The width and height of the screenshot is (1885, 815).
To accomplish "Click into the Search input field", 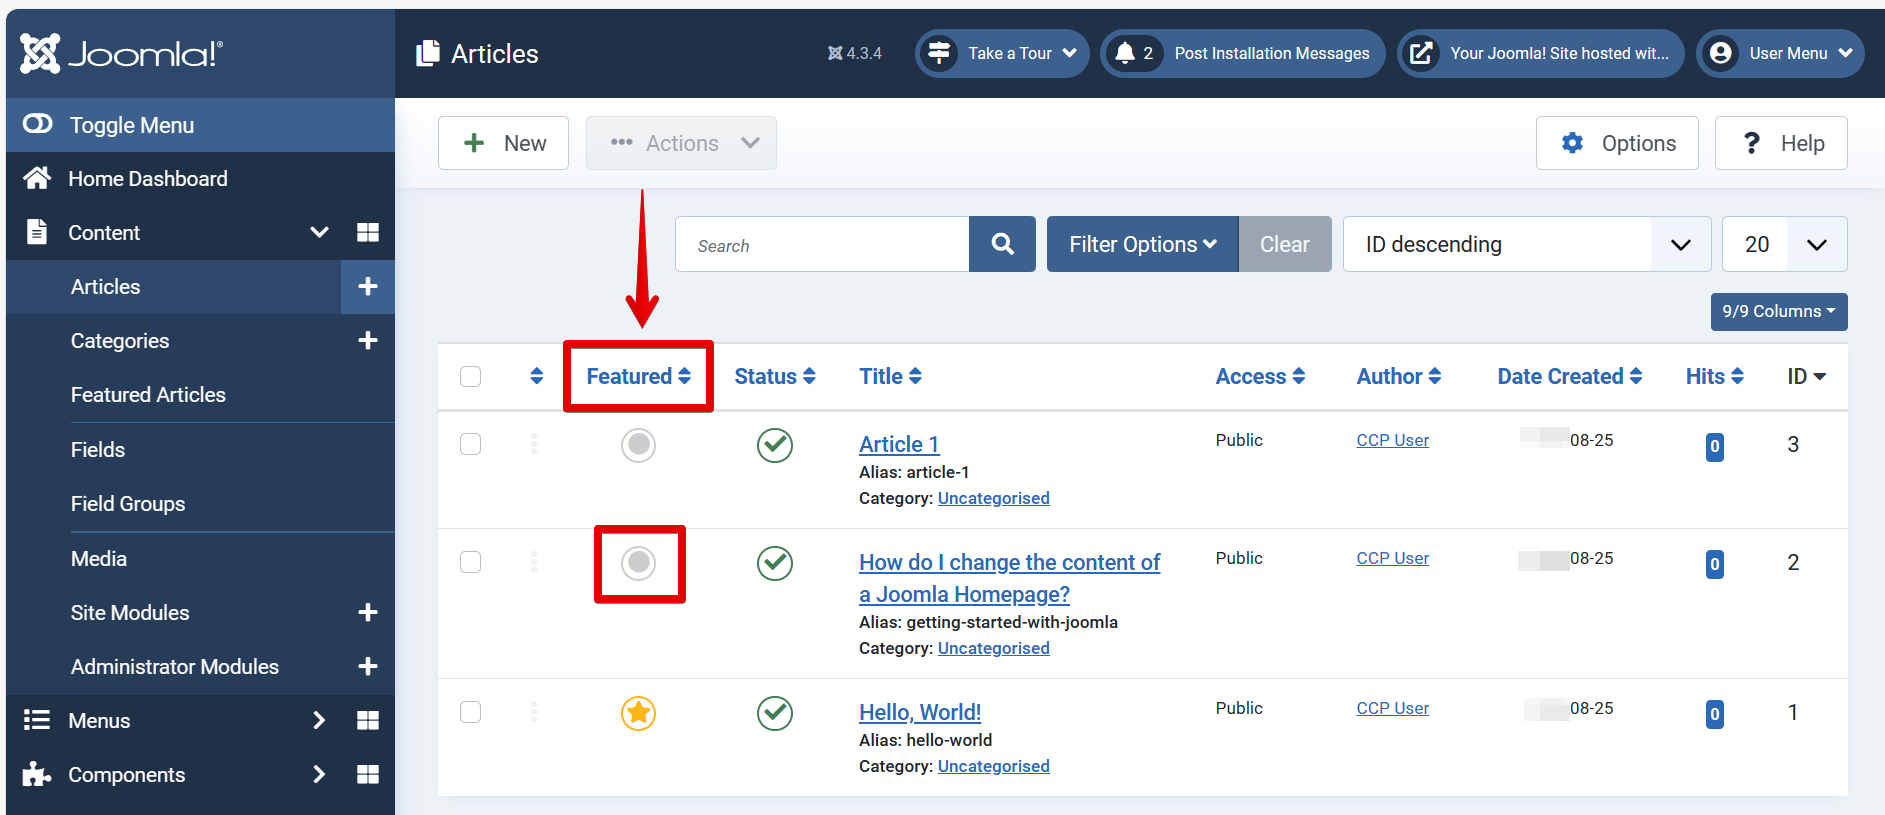I will [822, 245].
